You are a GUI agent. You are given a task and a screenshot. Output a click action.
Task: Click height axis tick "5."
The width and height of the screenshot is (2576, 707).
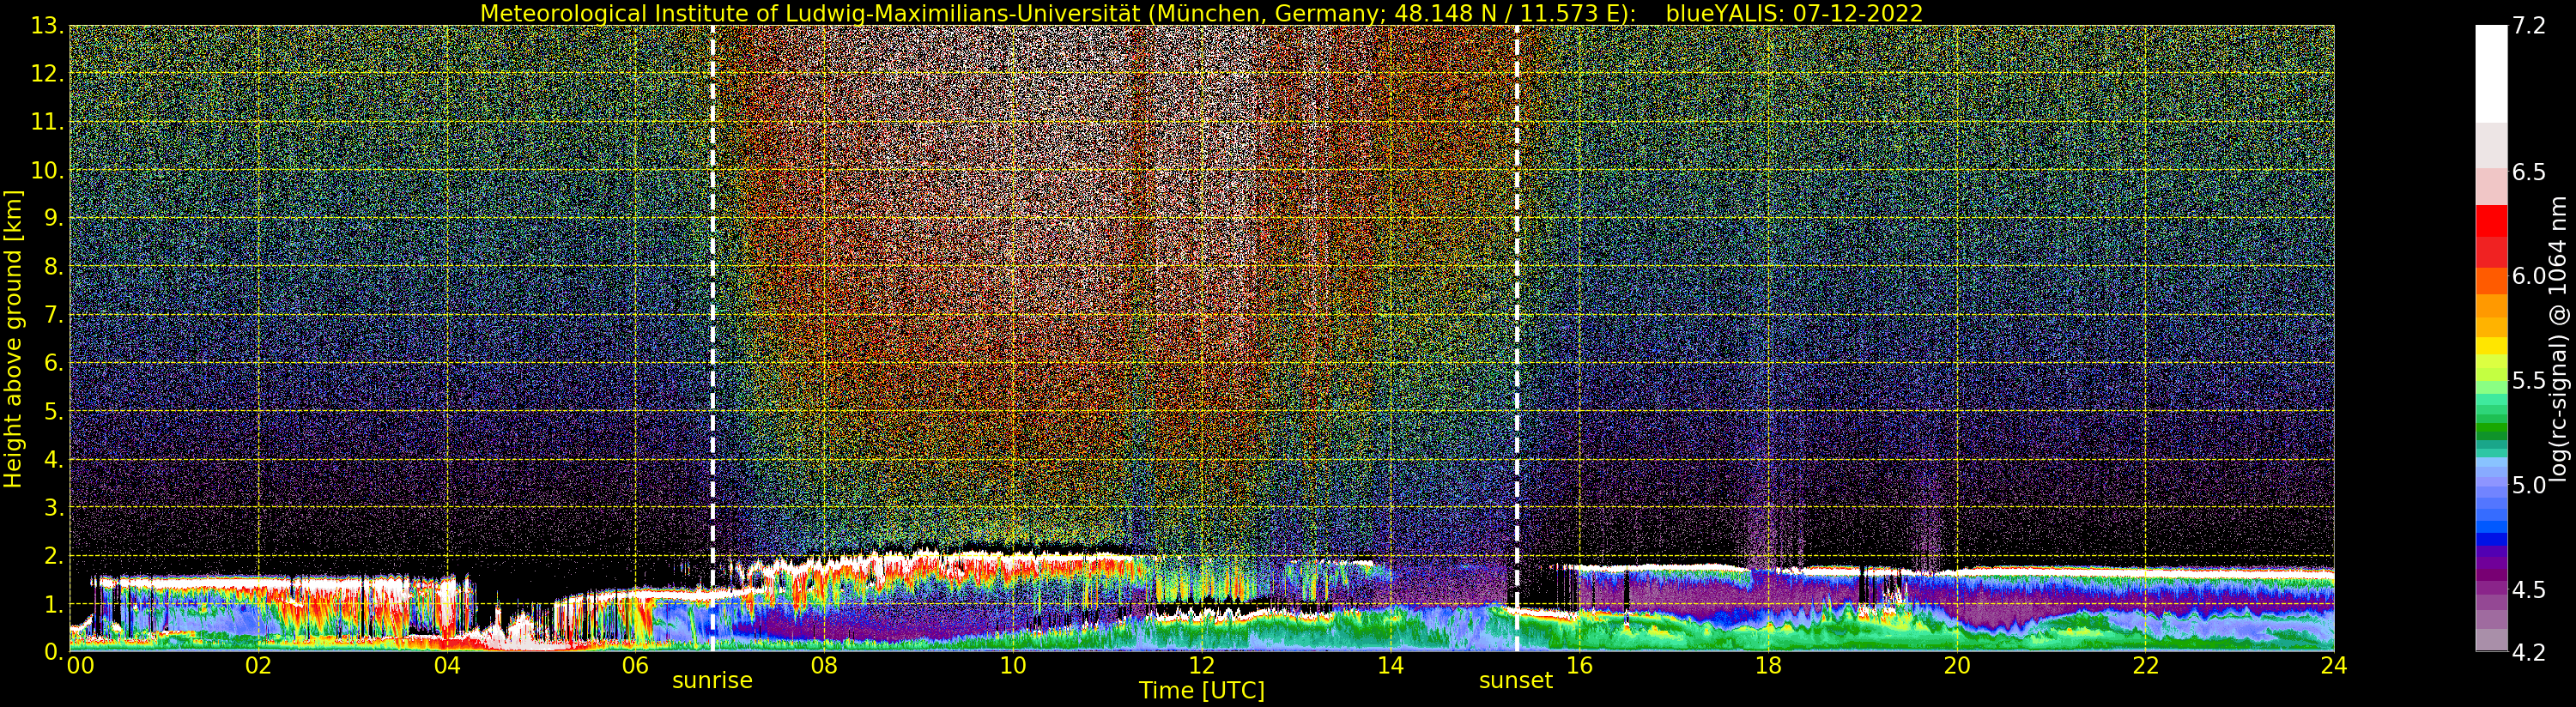(54, 411)
